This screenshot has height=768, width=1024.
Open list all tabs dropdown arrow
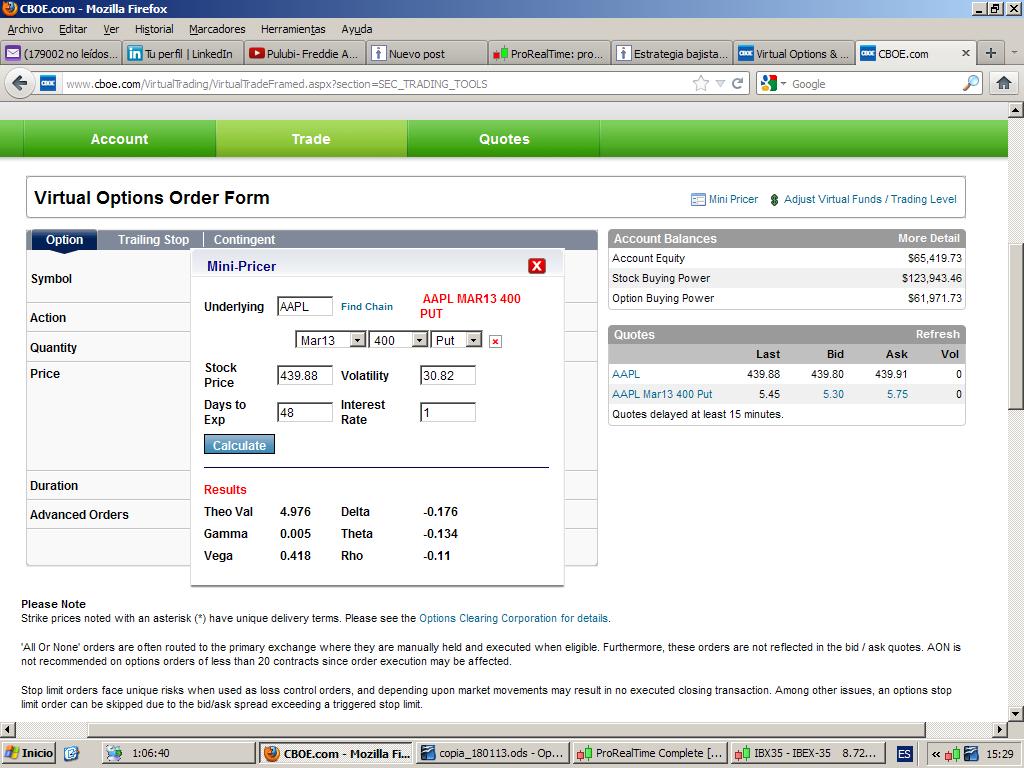point(1014,53)
